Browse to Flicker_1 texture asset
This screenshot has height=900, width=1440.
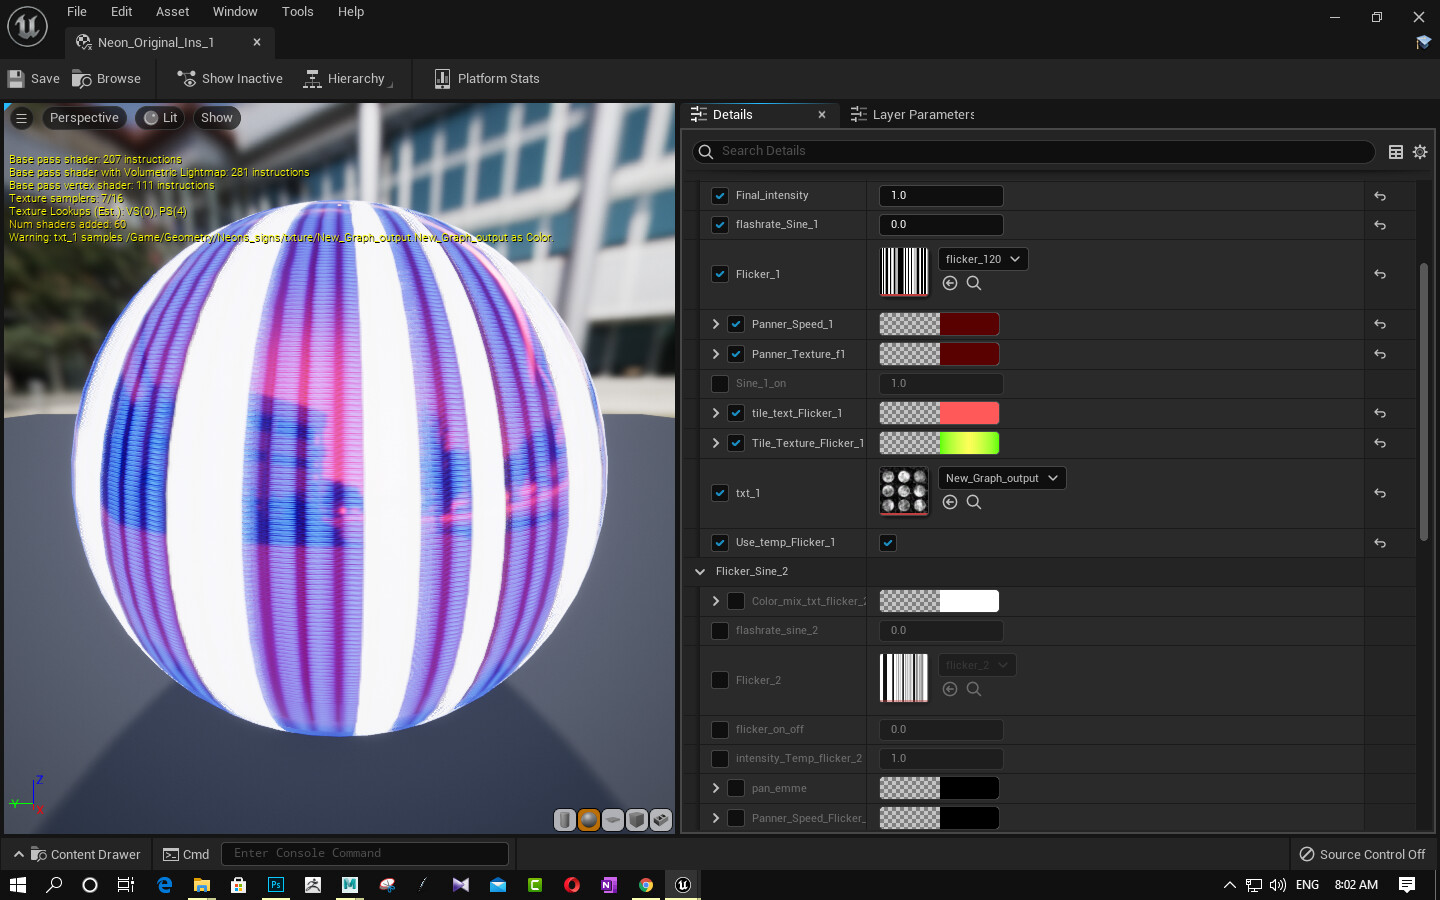(x=974, y=283)
